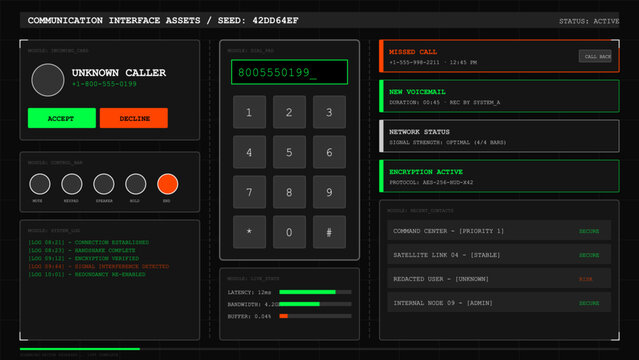Dial digit 1 on the keypad
This screenshot has height=360, width=639.
click(x=249, y=112)
